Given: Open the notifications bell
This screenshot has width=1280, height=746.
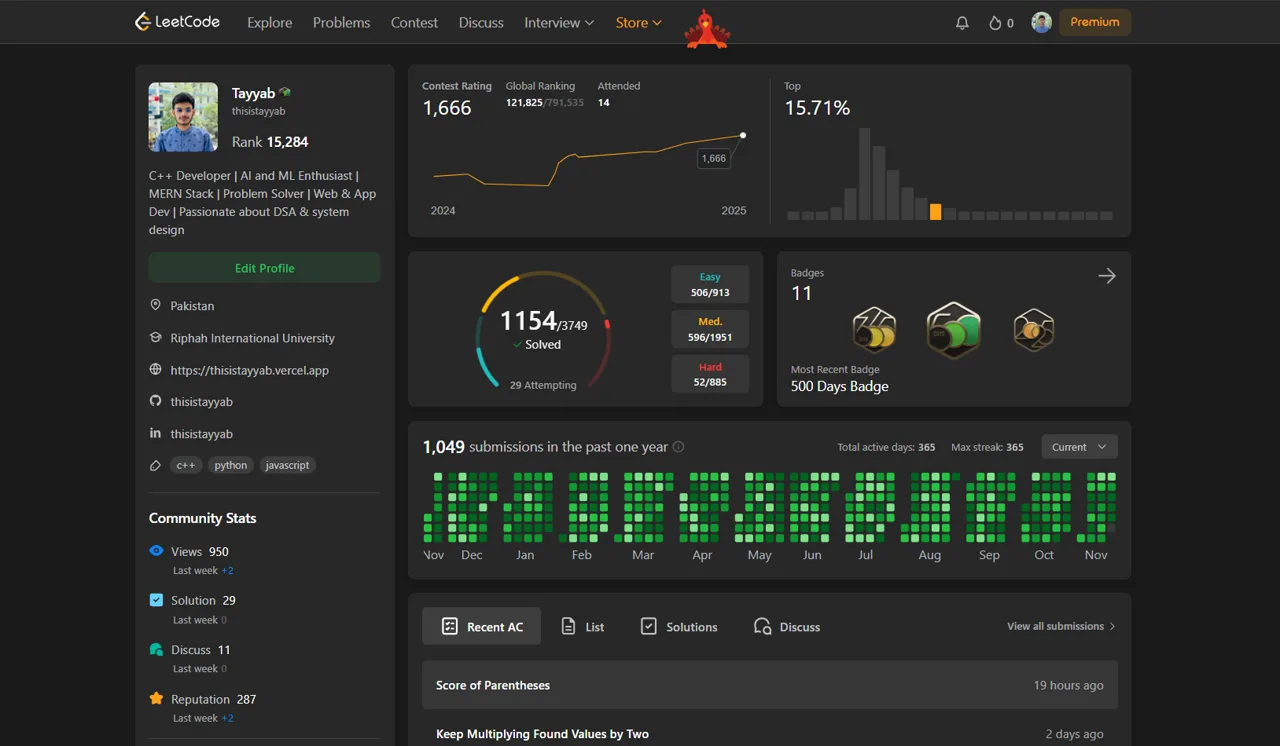Looking at the screenshot, I should (962, 22).
